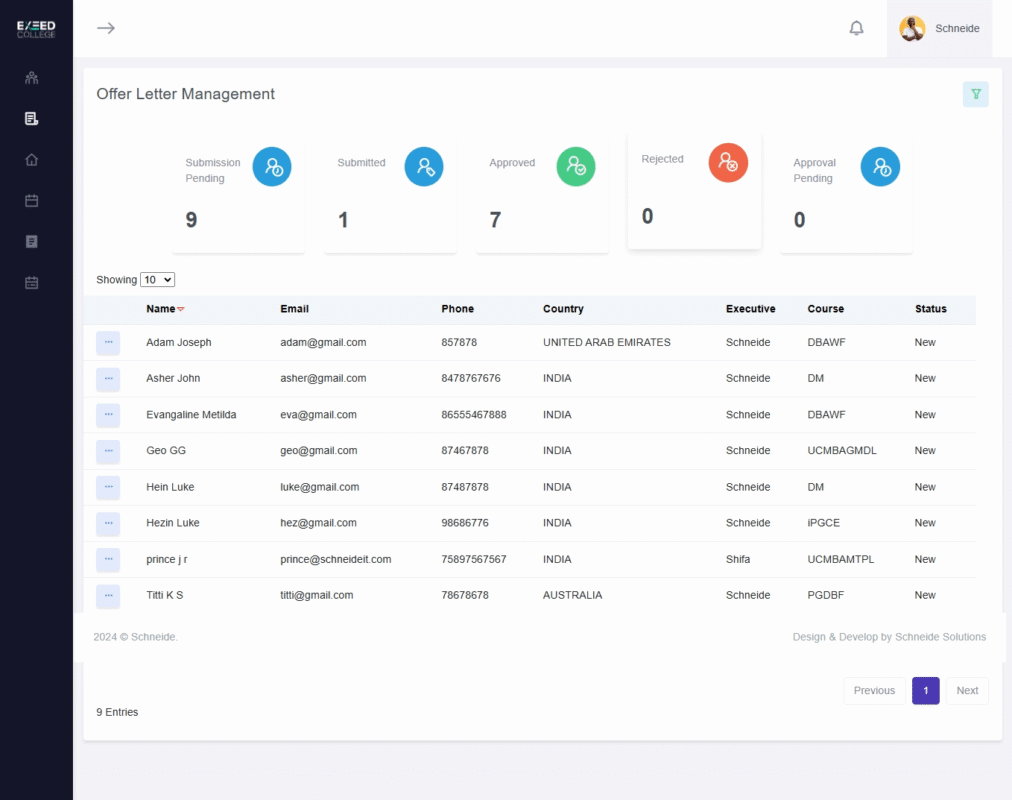Click the Submitted card icon

[424, 167]
